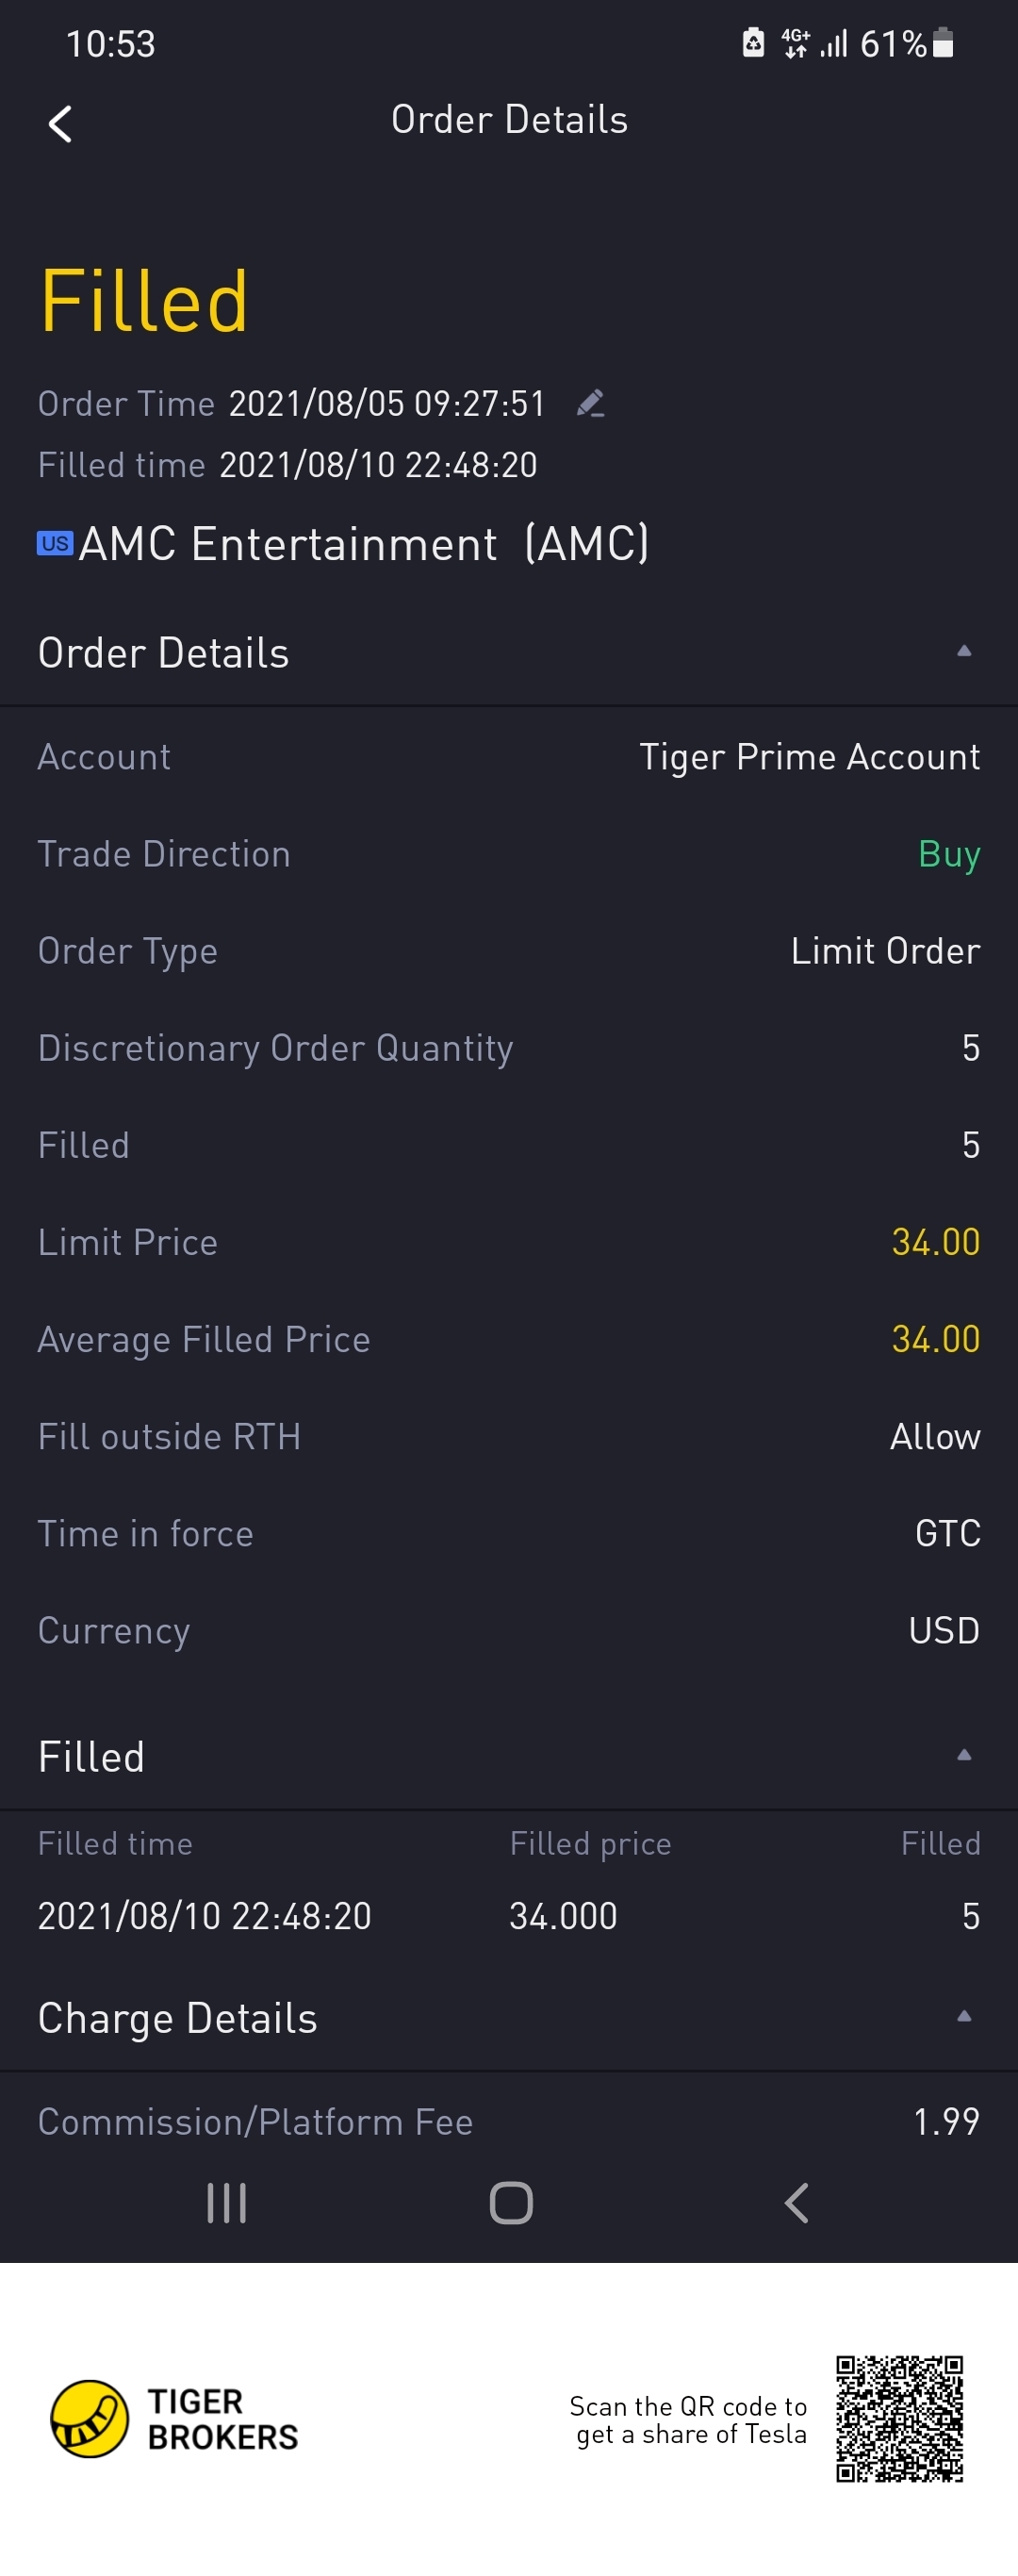
Task: Tap the Android home button
Action: pyautogui.click(x=511, y=2202)
